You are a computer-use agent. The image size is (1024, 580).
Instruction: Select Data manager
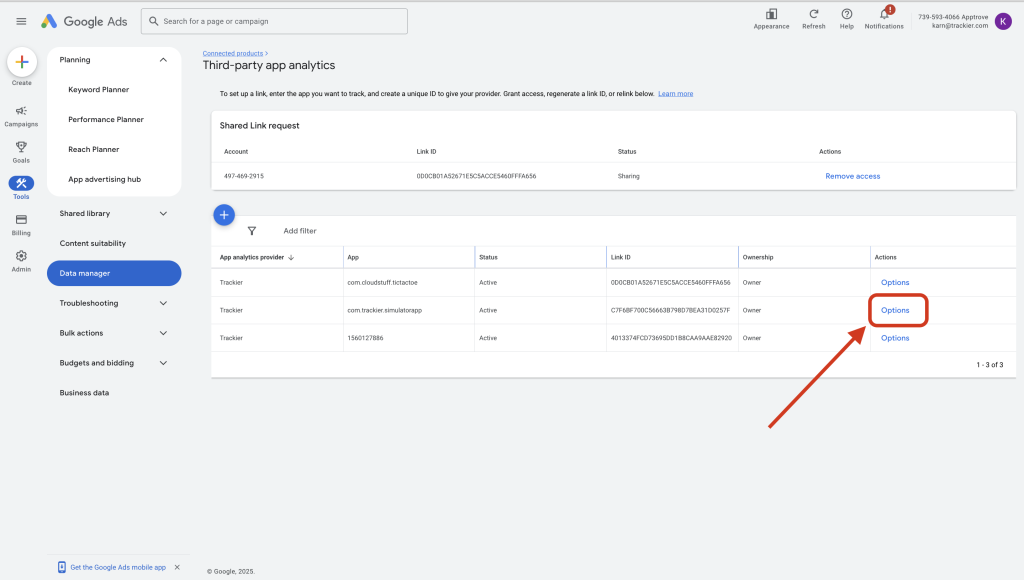pos(114,273)
